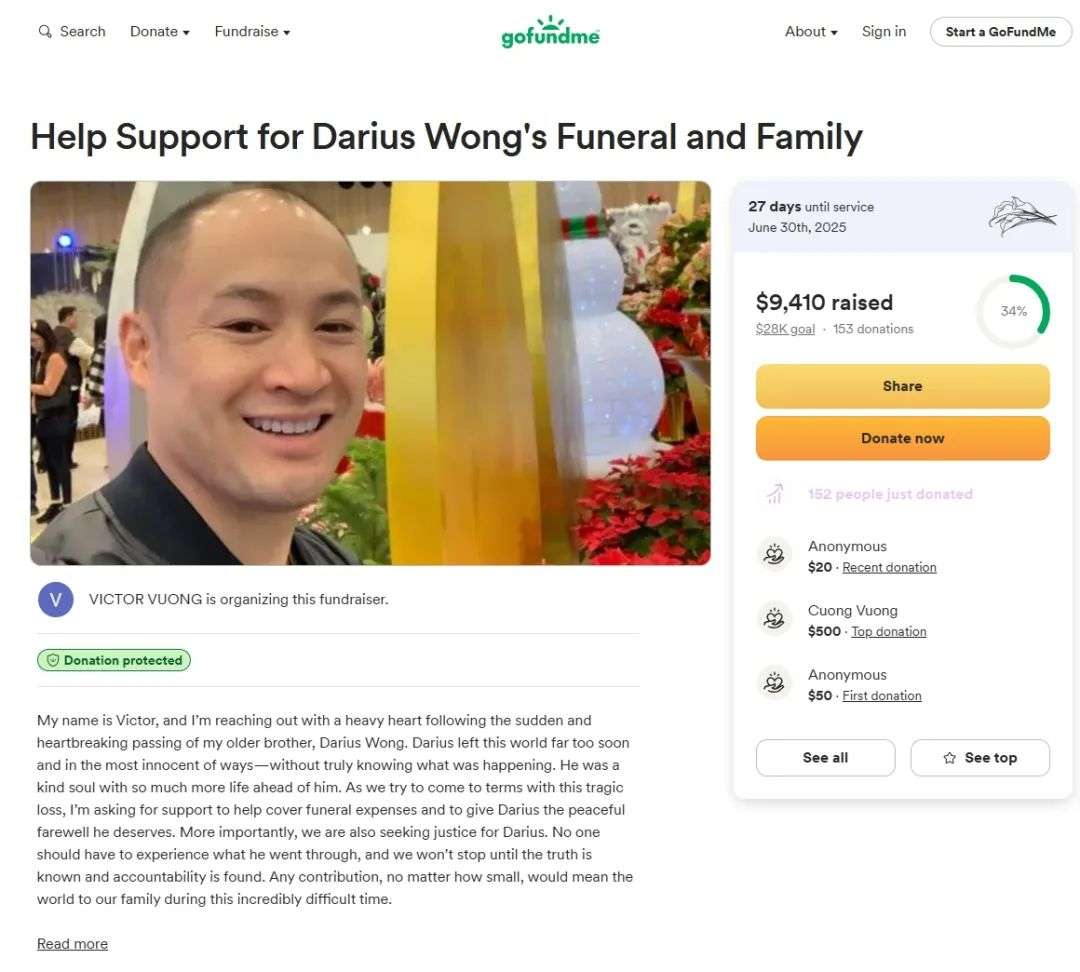Click the GoFundMe logo

tap(550, 32)
